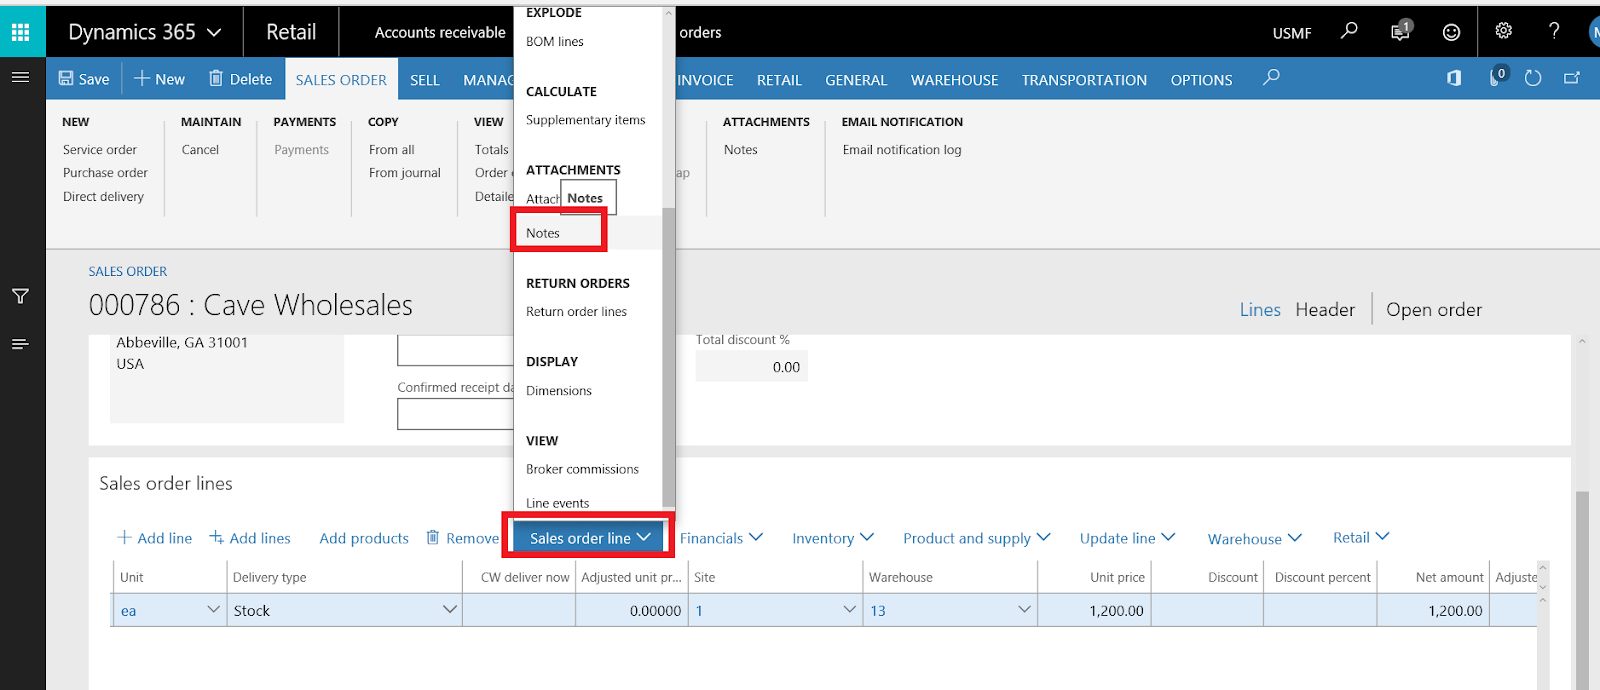This screenshot has height=690, width=1600.
Task: Click the Total discount % field
Action: (752, 367)
